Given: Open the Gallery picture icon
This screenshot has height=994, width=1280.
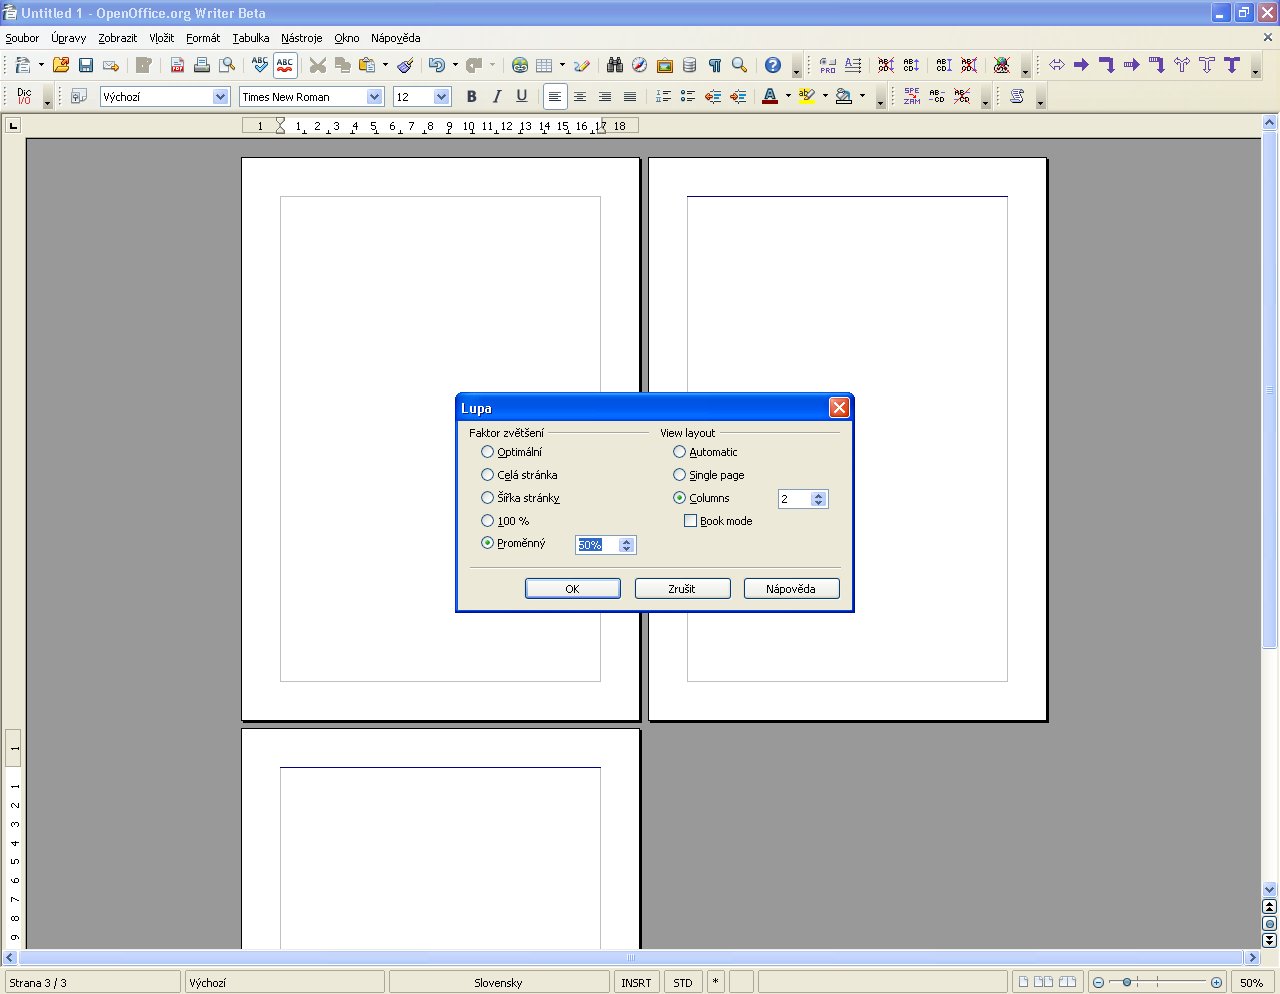Looking at the screenshot, I should pos(665,65).
